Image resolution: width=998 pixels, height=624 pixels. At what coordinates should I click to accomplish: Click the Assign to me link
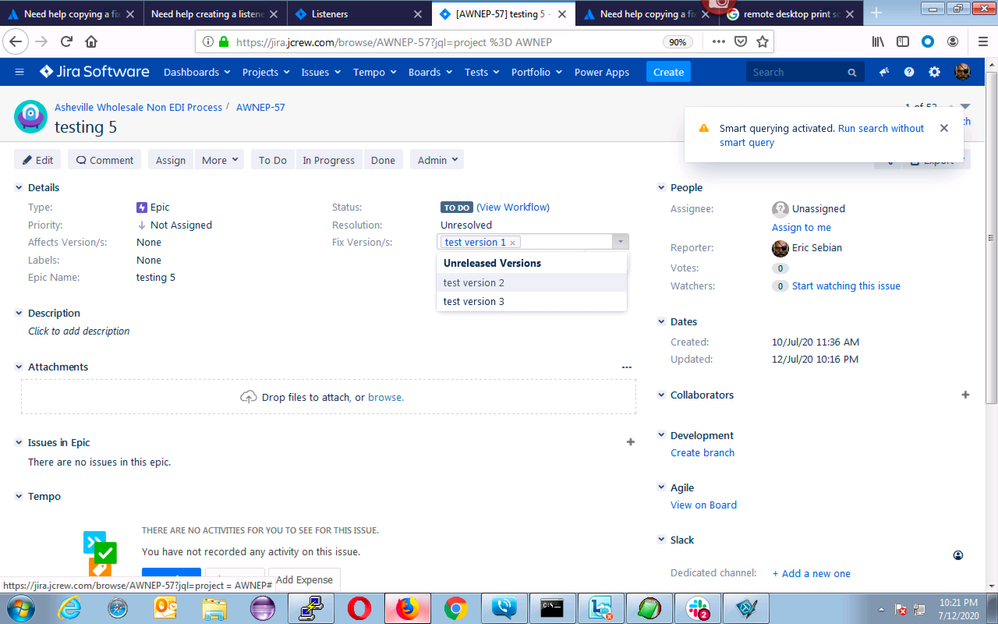tap(801, 227)
